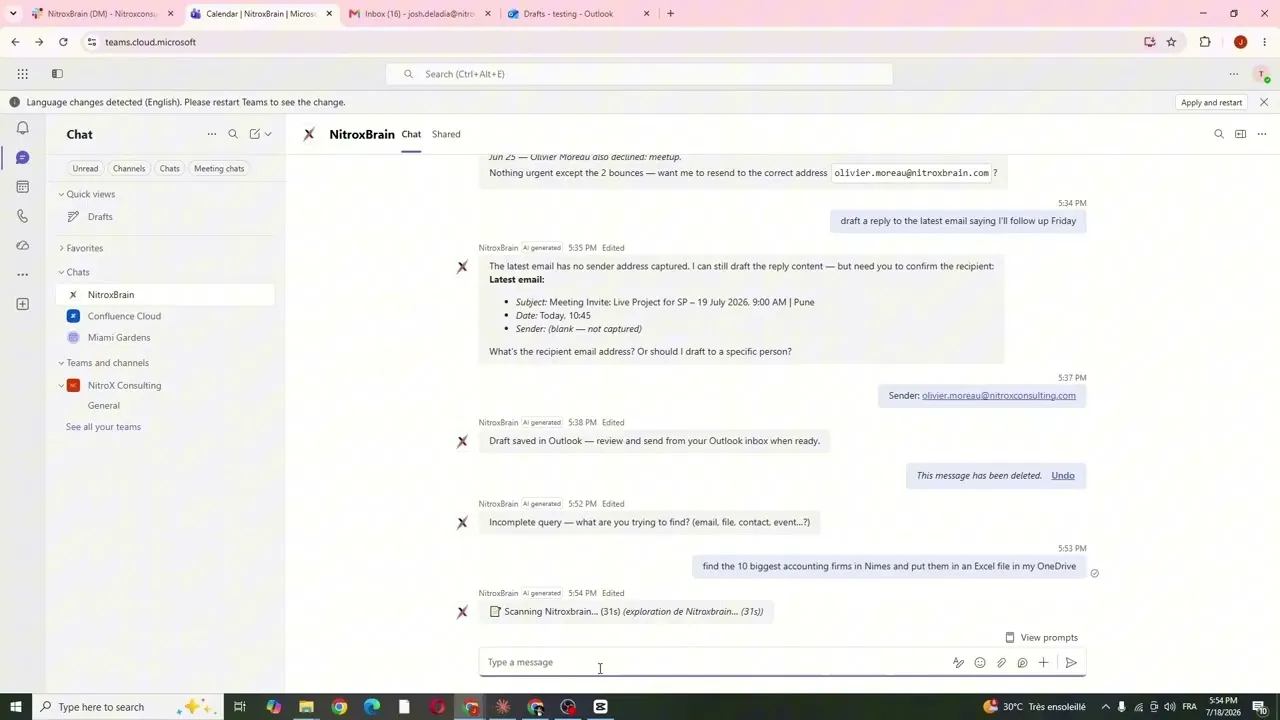Open the Calendar icon in left rail
Viewport: 1280px width, 720px height.
coord(22,186)
